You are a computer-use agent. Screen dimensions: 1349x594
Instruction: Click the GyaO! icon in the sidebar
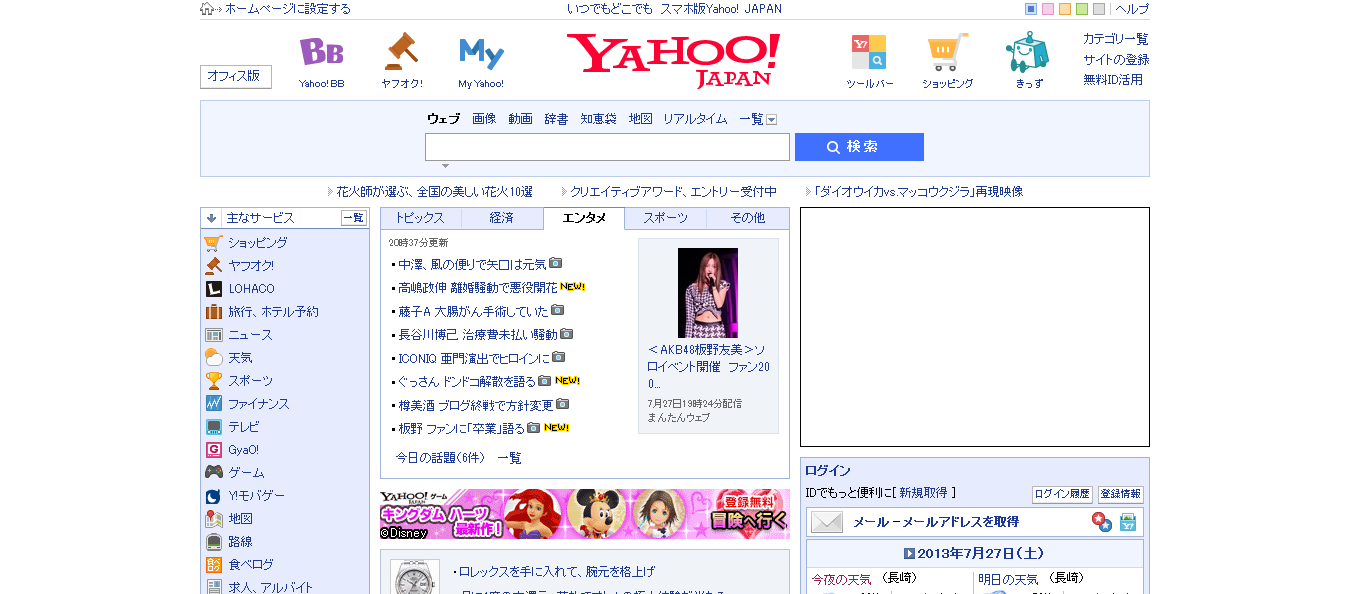click(213, 450)
